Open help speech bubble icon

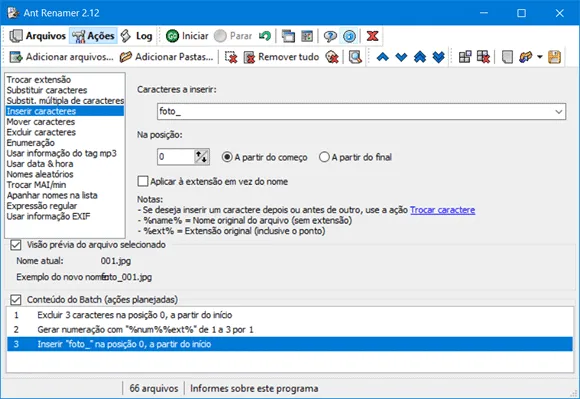(x=330, y=36)
